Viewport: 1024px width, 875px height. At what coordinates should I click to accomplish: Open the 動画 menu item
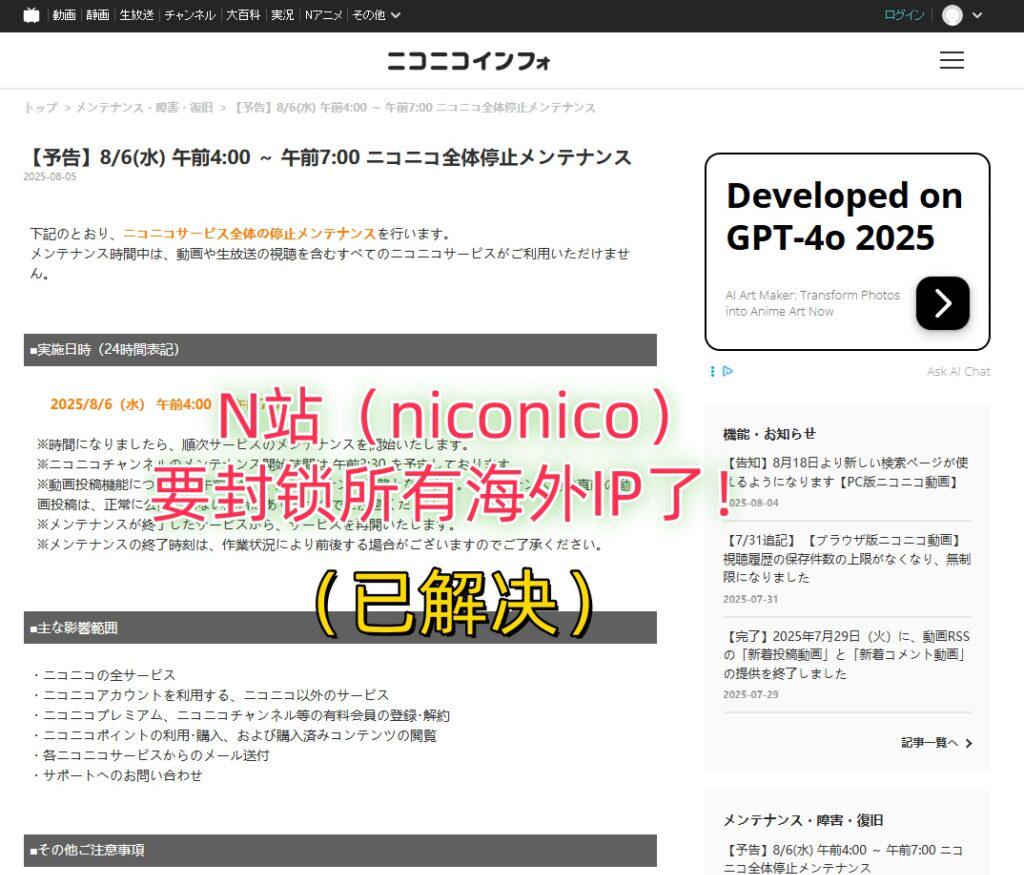pos(64,15)
